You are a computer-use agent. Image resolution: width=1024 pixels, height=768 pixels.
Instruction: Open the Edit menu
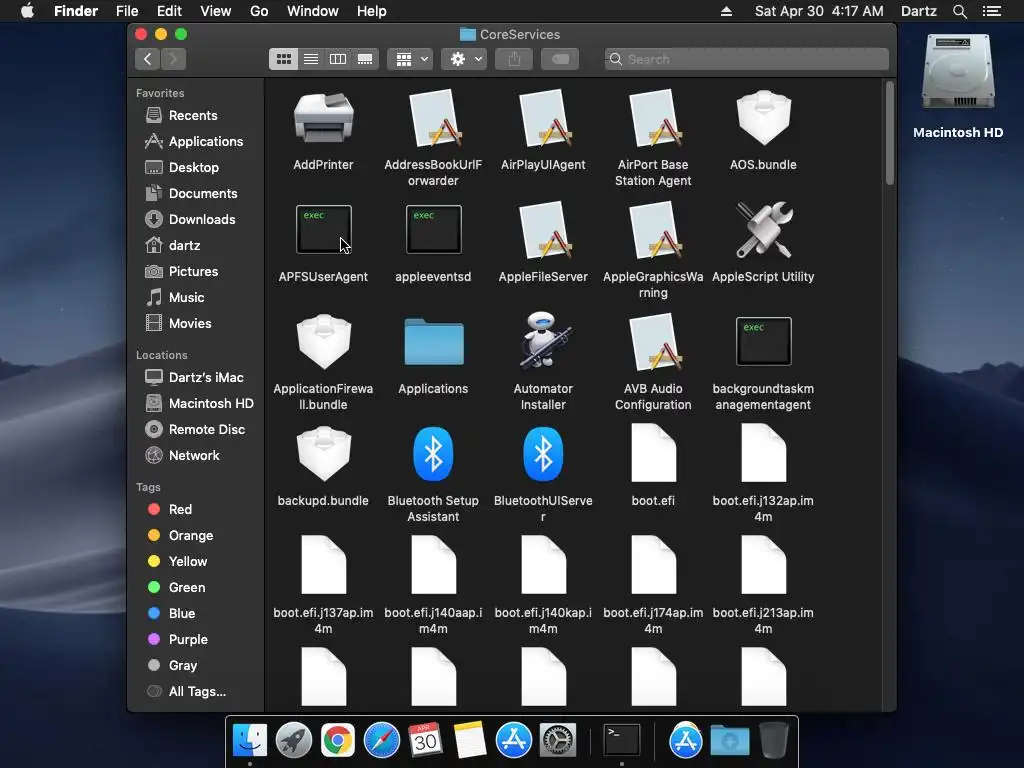(x=169, y=11)
